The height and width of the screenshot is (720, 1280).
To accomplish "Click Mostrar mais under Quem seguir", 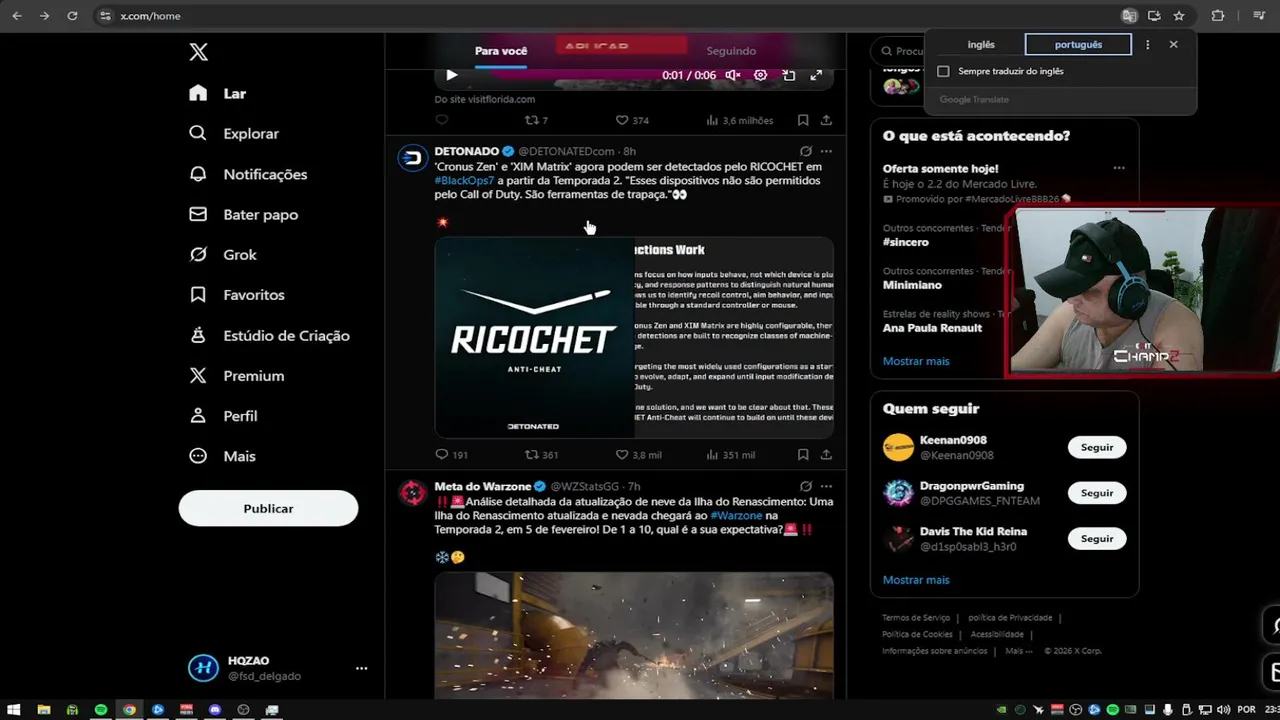I will click(x=916, y=580).
